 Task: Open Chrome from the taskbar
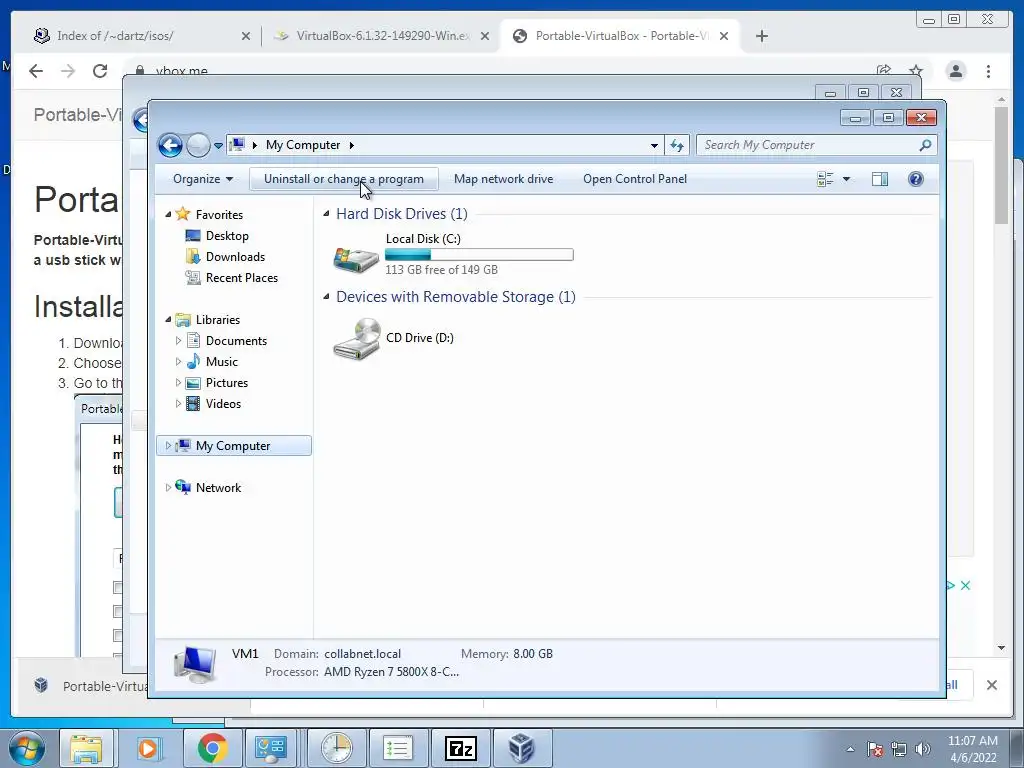click(212, 748)
